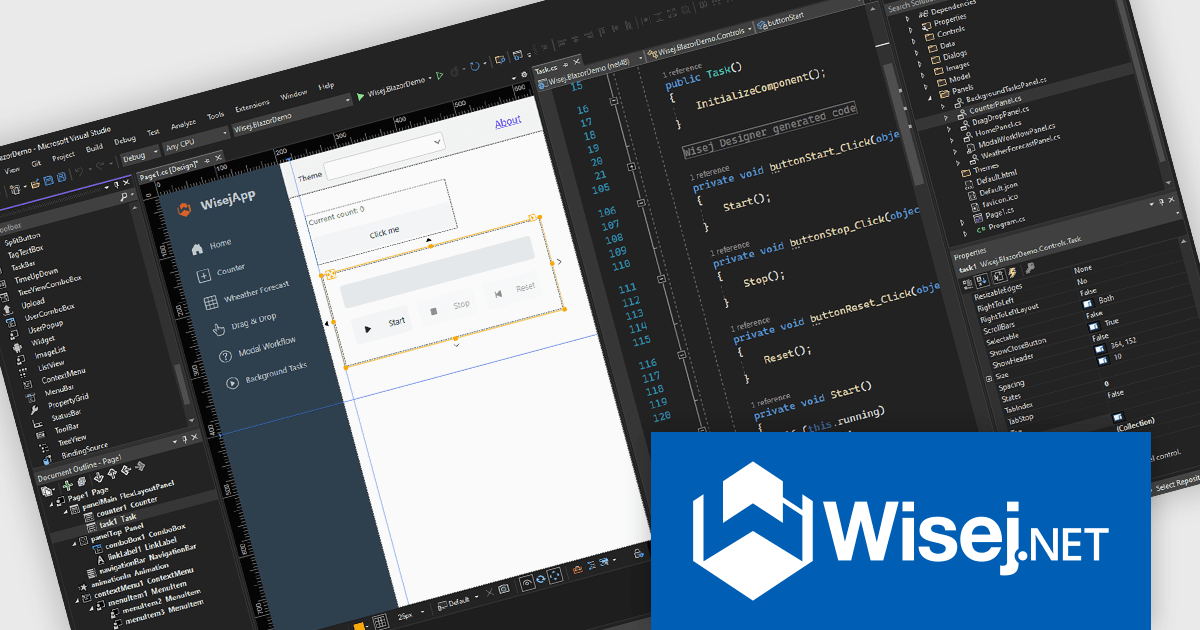1200x630 pixels.
Task: Click the About link in the designer
Action: coord(508,121)
